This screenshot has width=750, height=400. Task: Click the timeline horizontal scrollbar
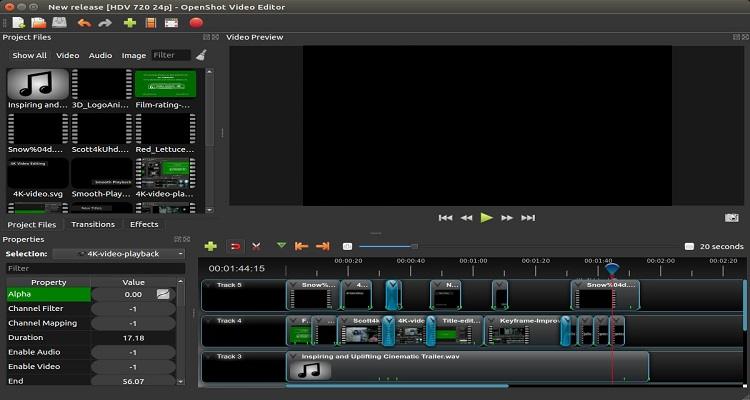(x=397, y=386)
